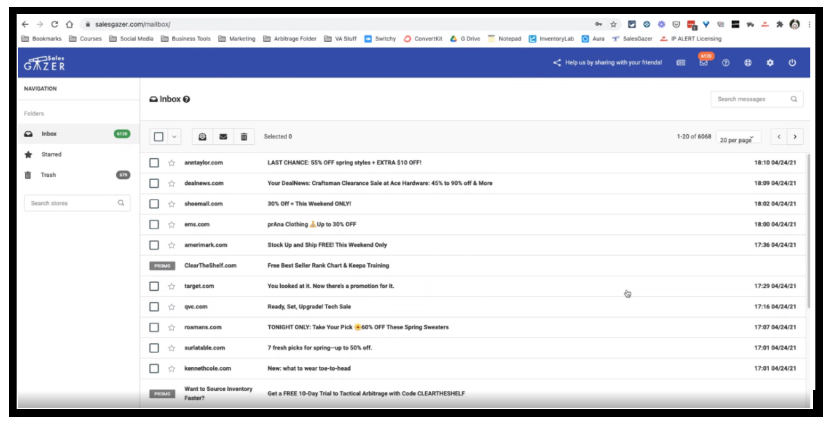Click the Search stores field
The height and width of the screenshot is (428, 830).
coord(77,203)
